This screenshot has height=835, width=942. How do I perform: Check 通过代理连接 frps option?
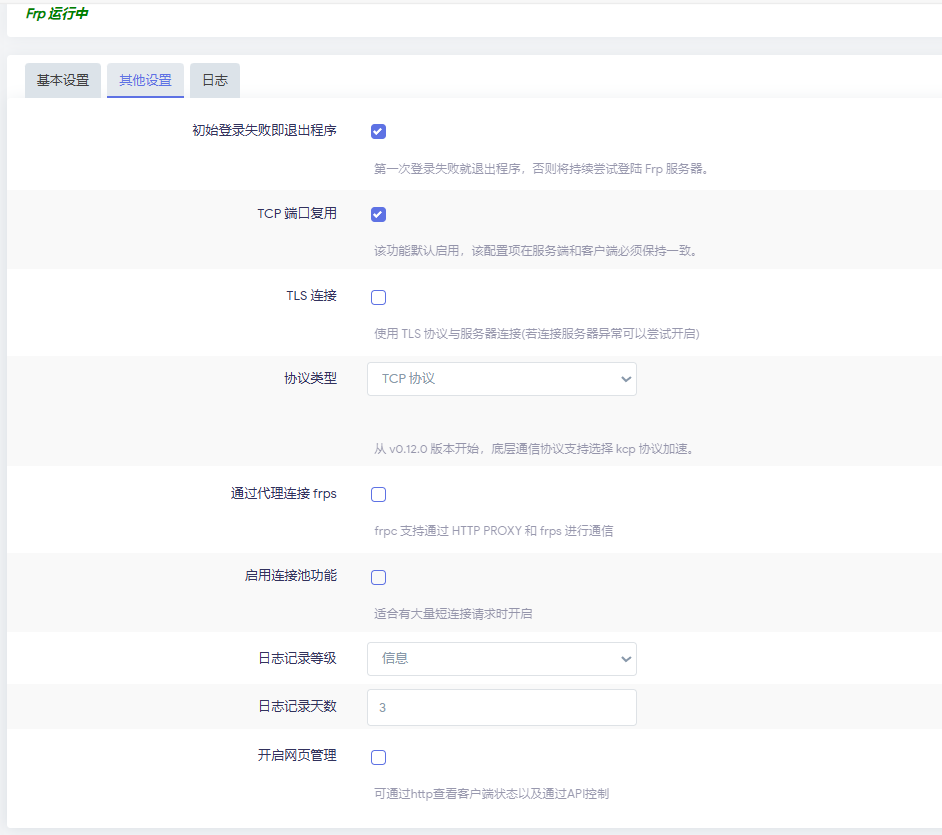378,494
